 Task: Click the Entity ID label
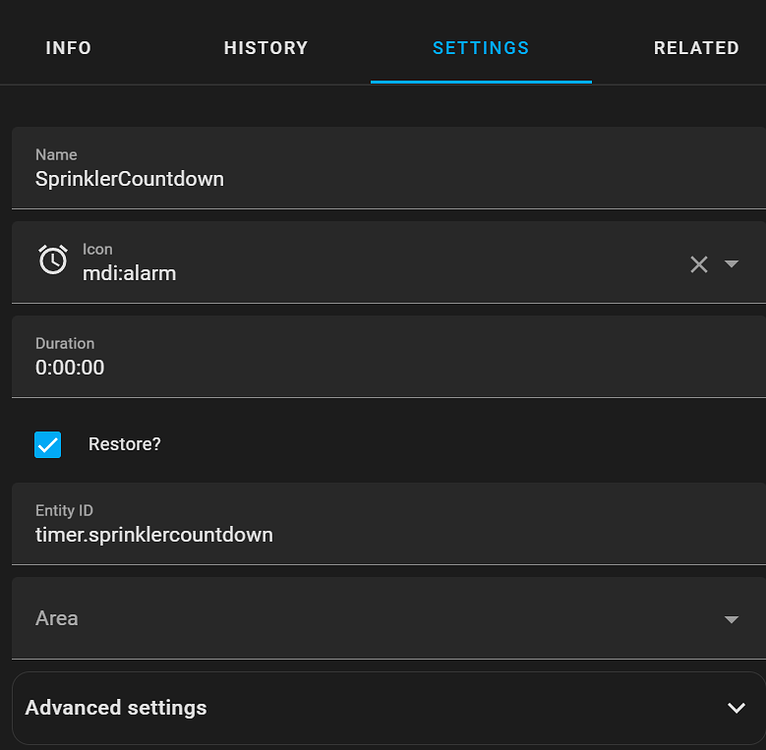64,510
